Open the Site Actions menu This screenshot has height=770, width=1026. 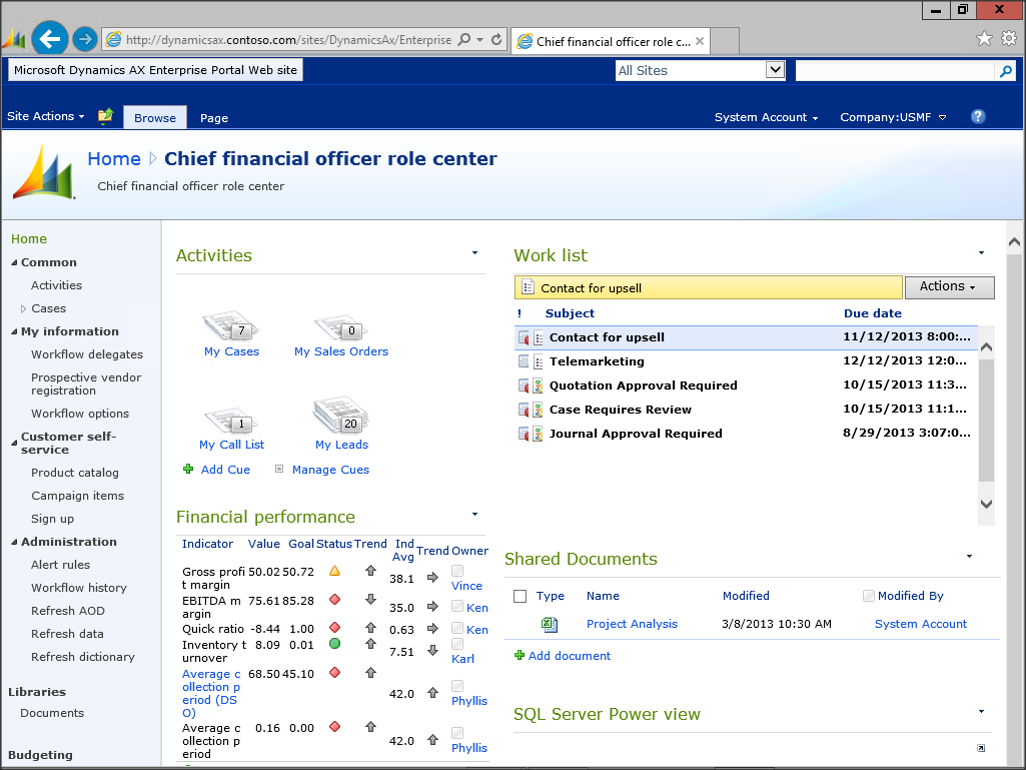(45, 116)
